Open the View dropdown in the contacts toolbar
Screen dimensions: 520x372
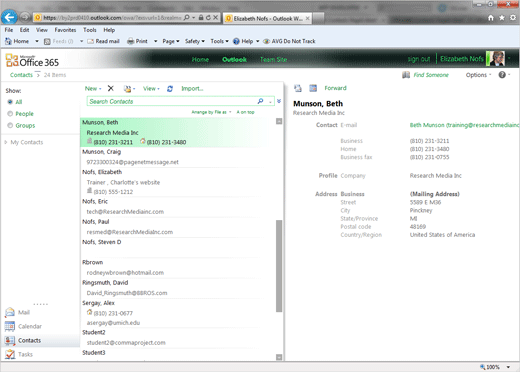151,89
